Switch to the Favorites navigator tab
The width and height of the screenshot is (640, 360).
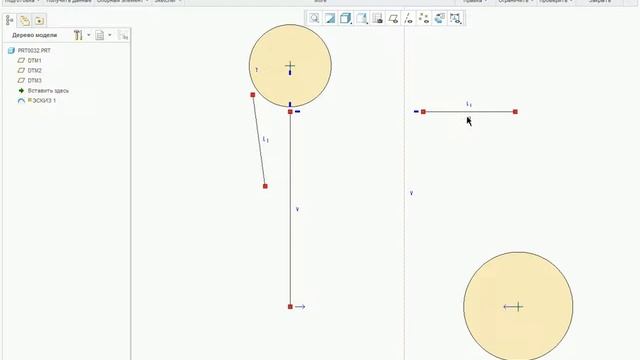tap(39, 20)
